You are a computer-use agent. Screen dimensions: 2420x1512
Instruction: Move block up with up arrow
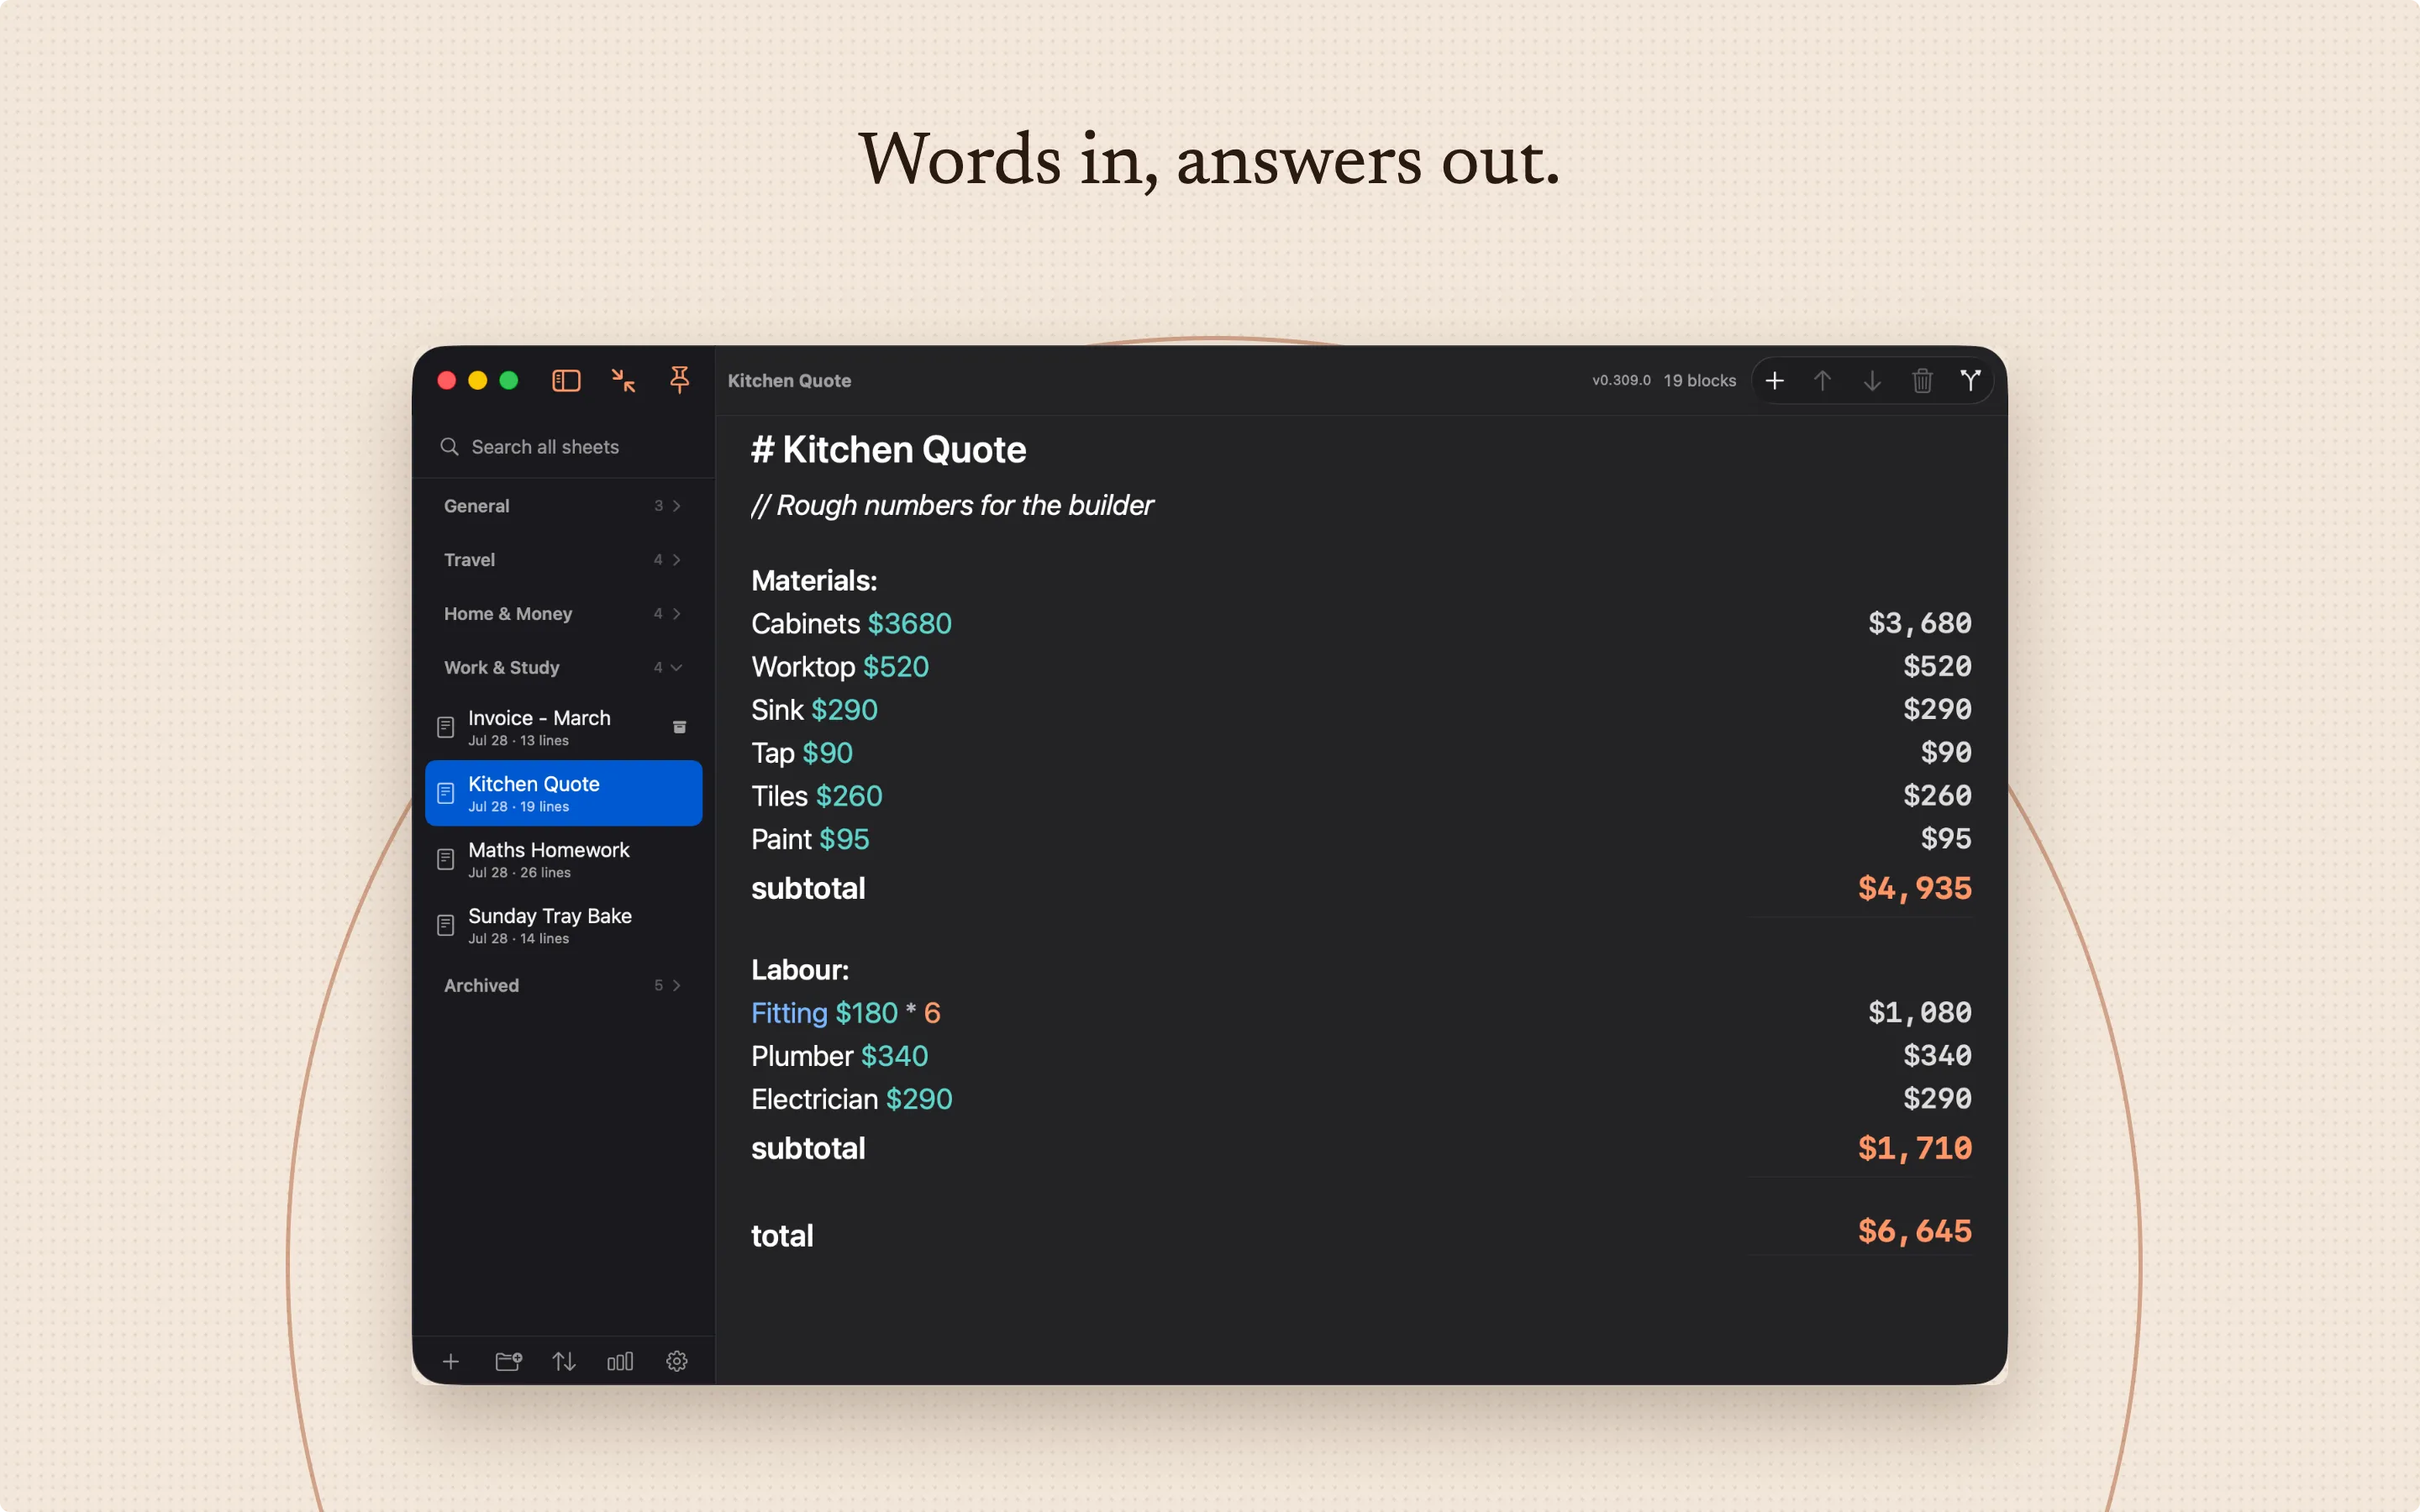click(x=1822, y=380)
